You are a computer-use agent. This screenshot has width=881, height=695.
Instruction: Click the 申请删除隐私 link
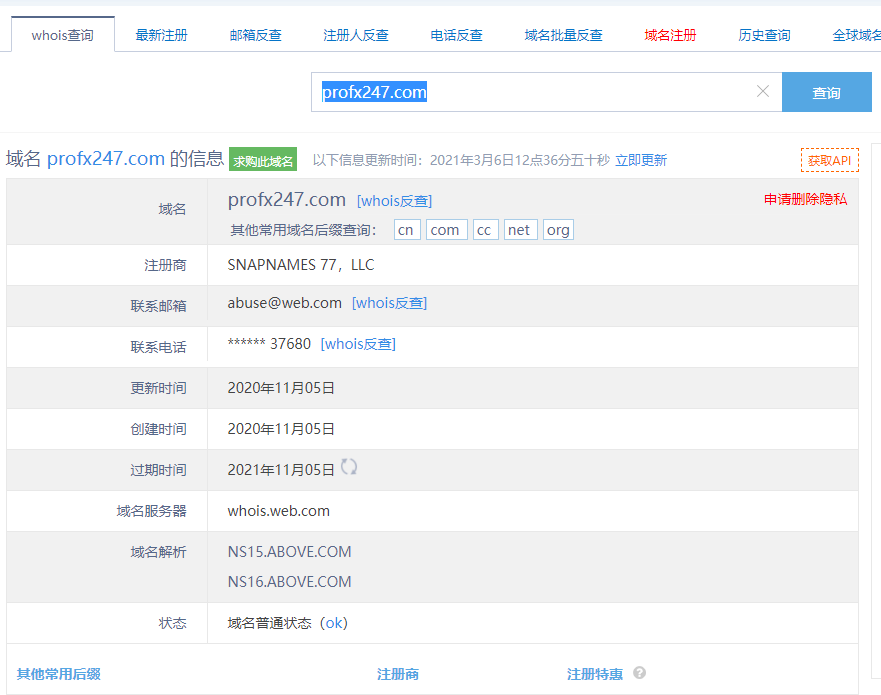pos(805,199)
